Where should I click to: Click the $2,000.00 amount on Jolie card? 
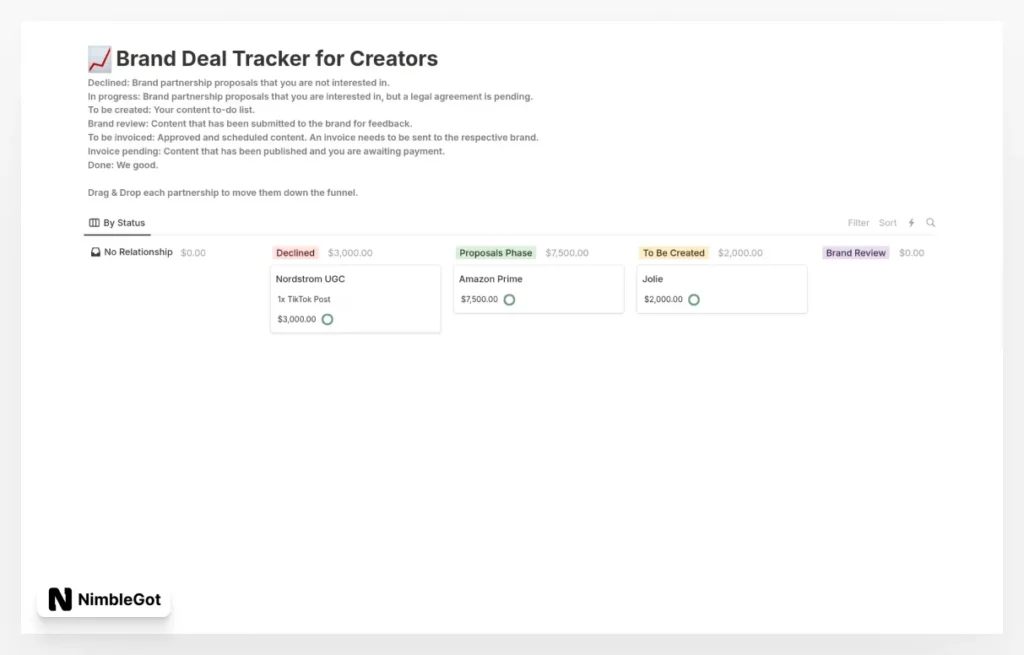tap(663, 300)
